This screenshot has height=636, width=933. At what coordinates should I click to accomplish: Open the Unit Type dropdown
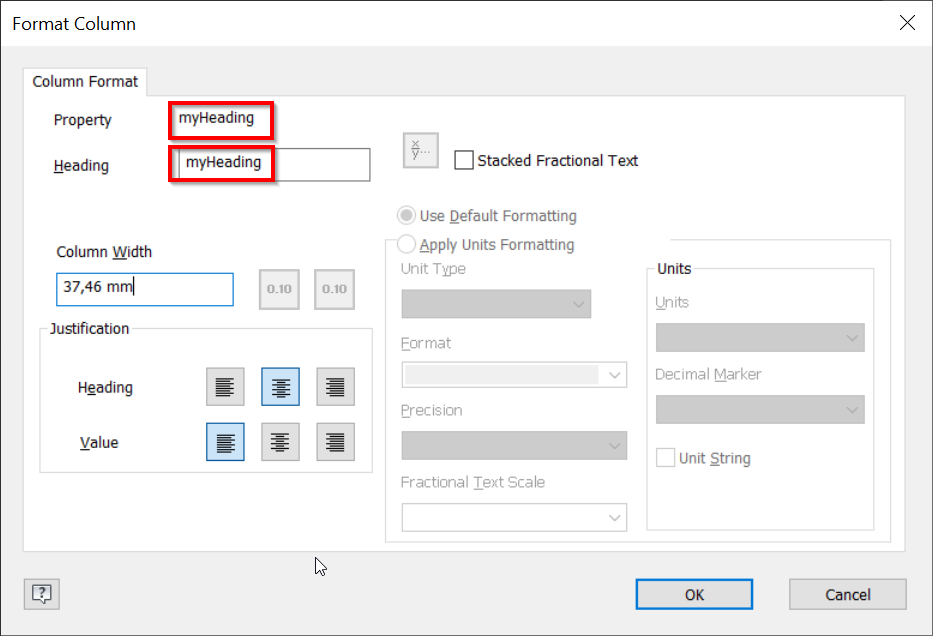[x=496, y=302]
